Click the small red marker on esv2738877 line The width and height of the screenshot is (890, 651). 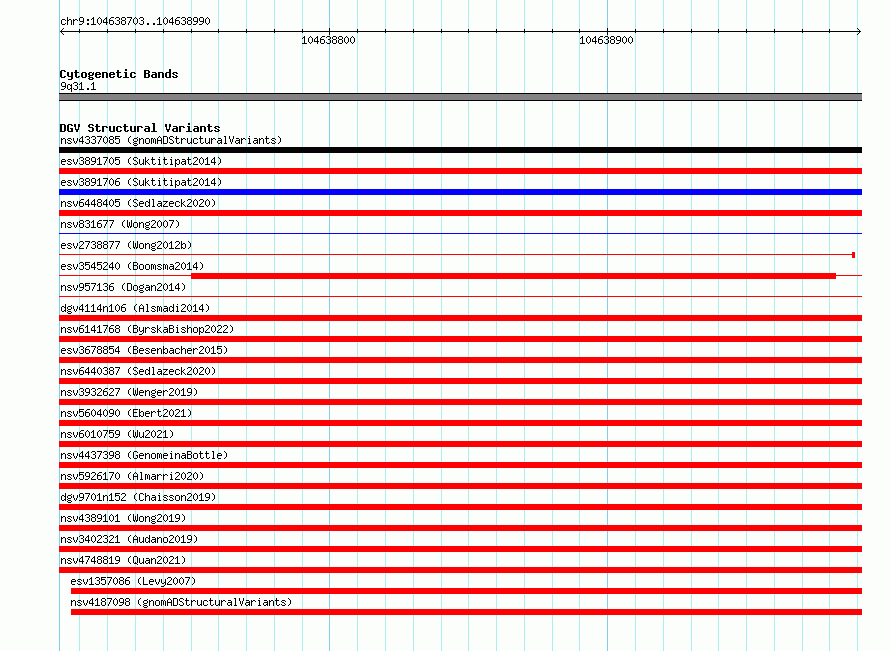click(853, 255)
